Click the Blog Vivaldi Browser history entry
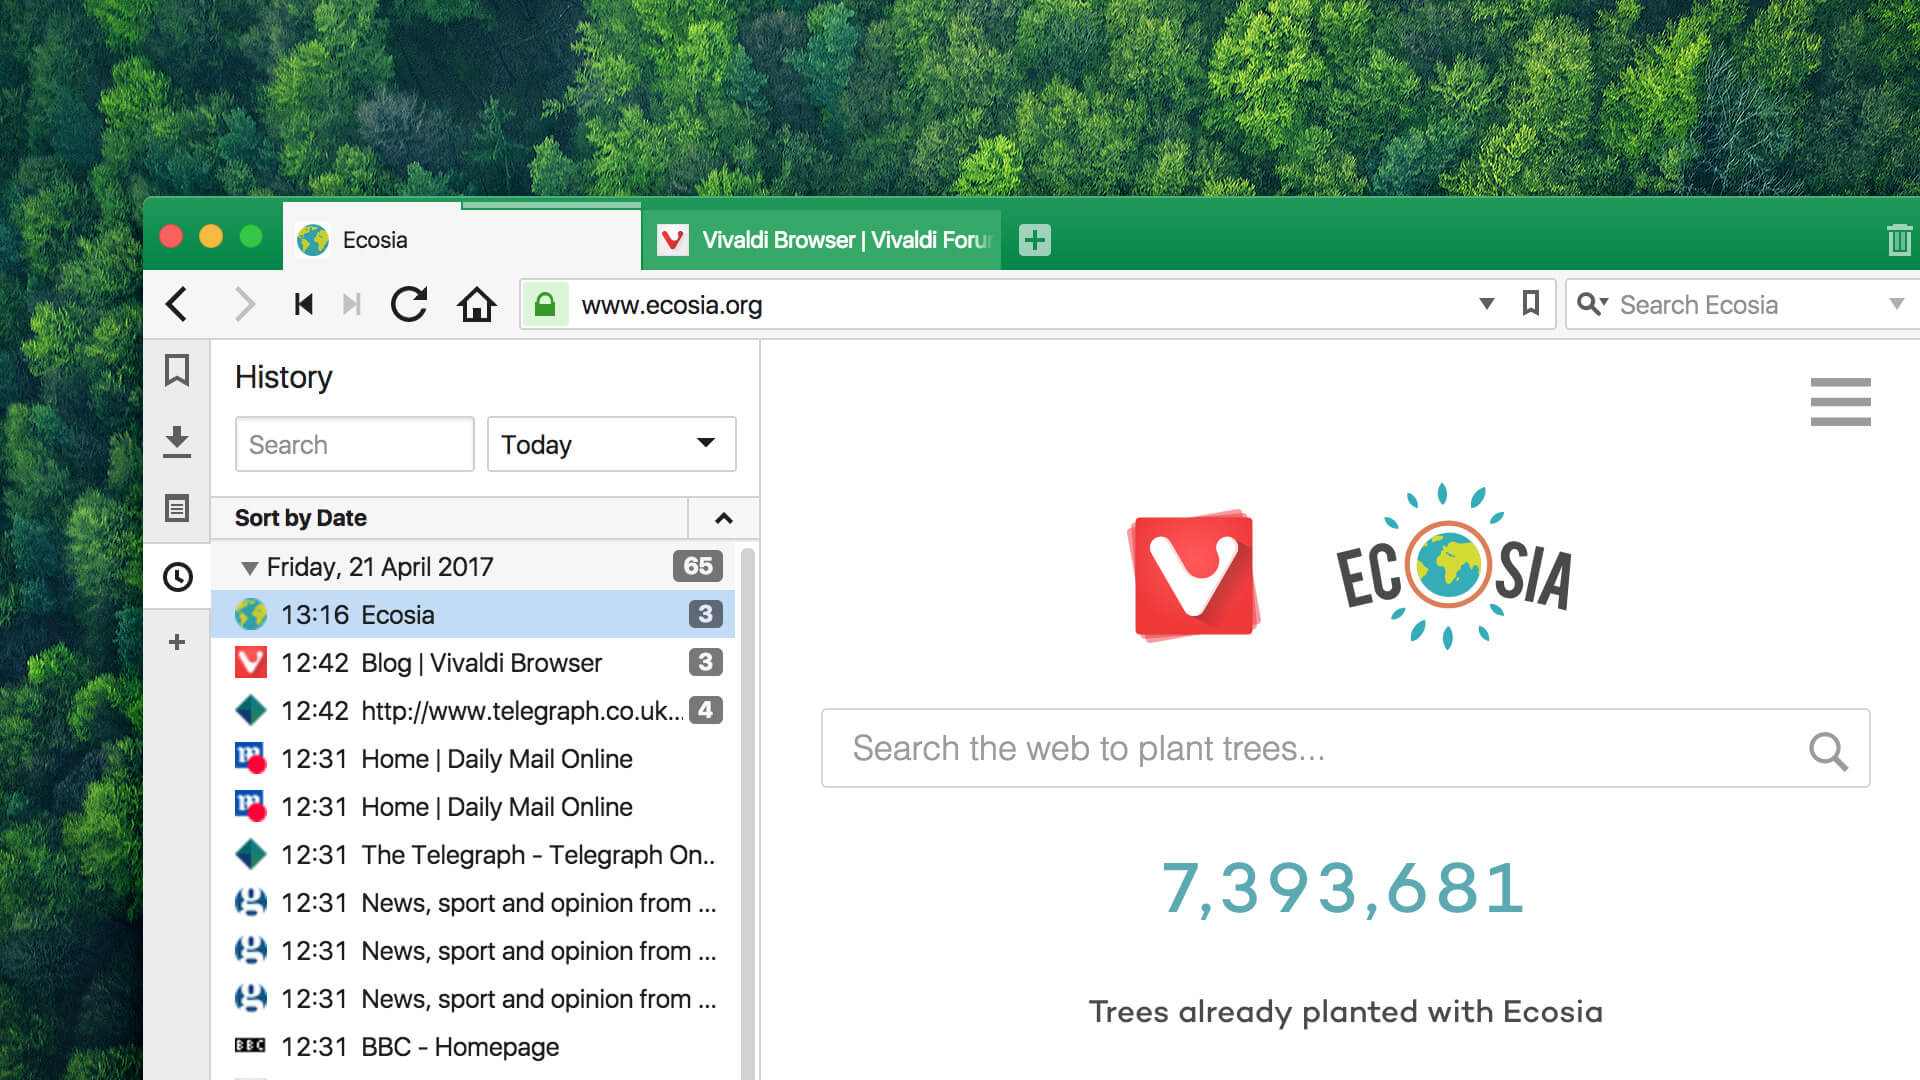 (x=477, y=662)
